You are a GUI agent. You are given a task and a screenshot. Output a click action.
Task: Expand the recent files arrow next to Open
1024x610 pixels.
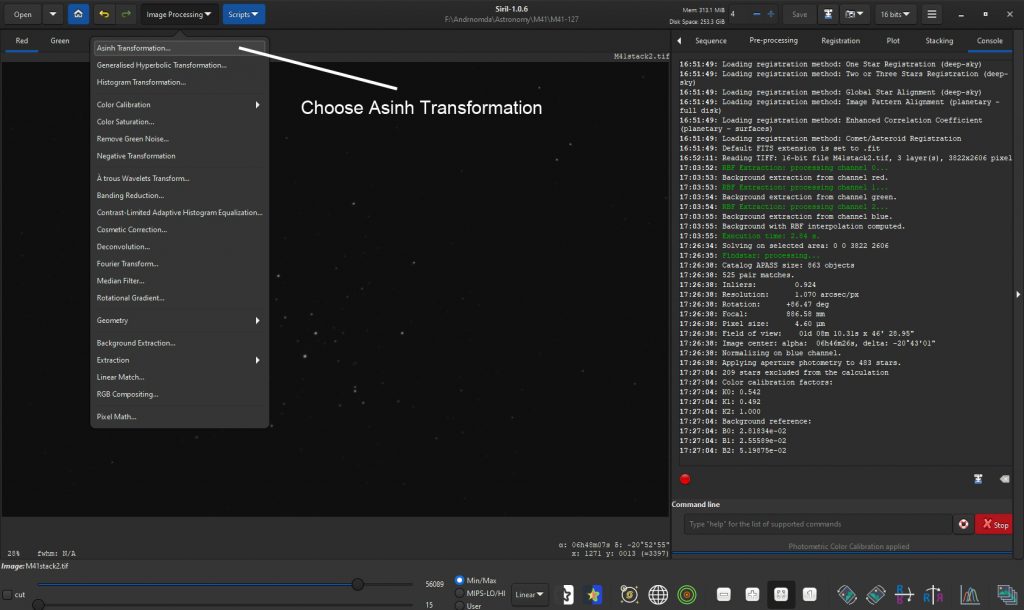[53, 14]
